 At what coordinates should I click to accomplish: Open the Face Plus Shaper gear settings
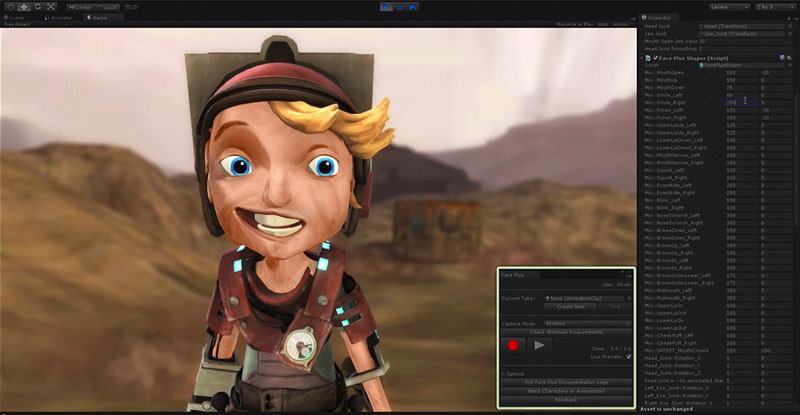790,57
